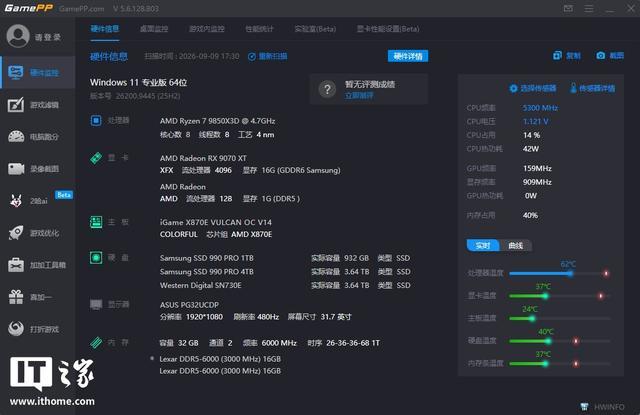The image size is (640, 415).
Task: Open the toolbox briefcase icon
Action: coord(16,265)
